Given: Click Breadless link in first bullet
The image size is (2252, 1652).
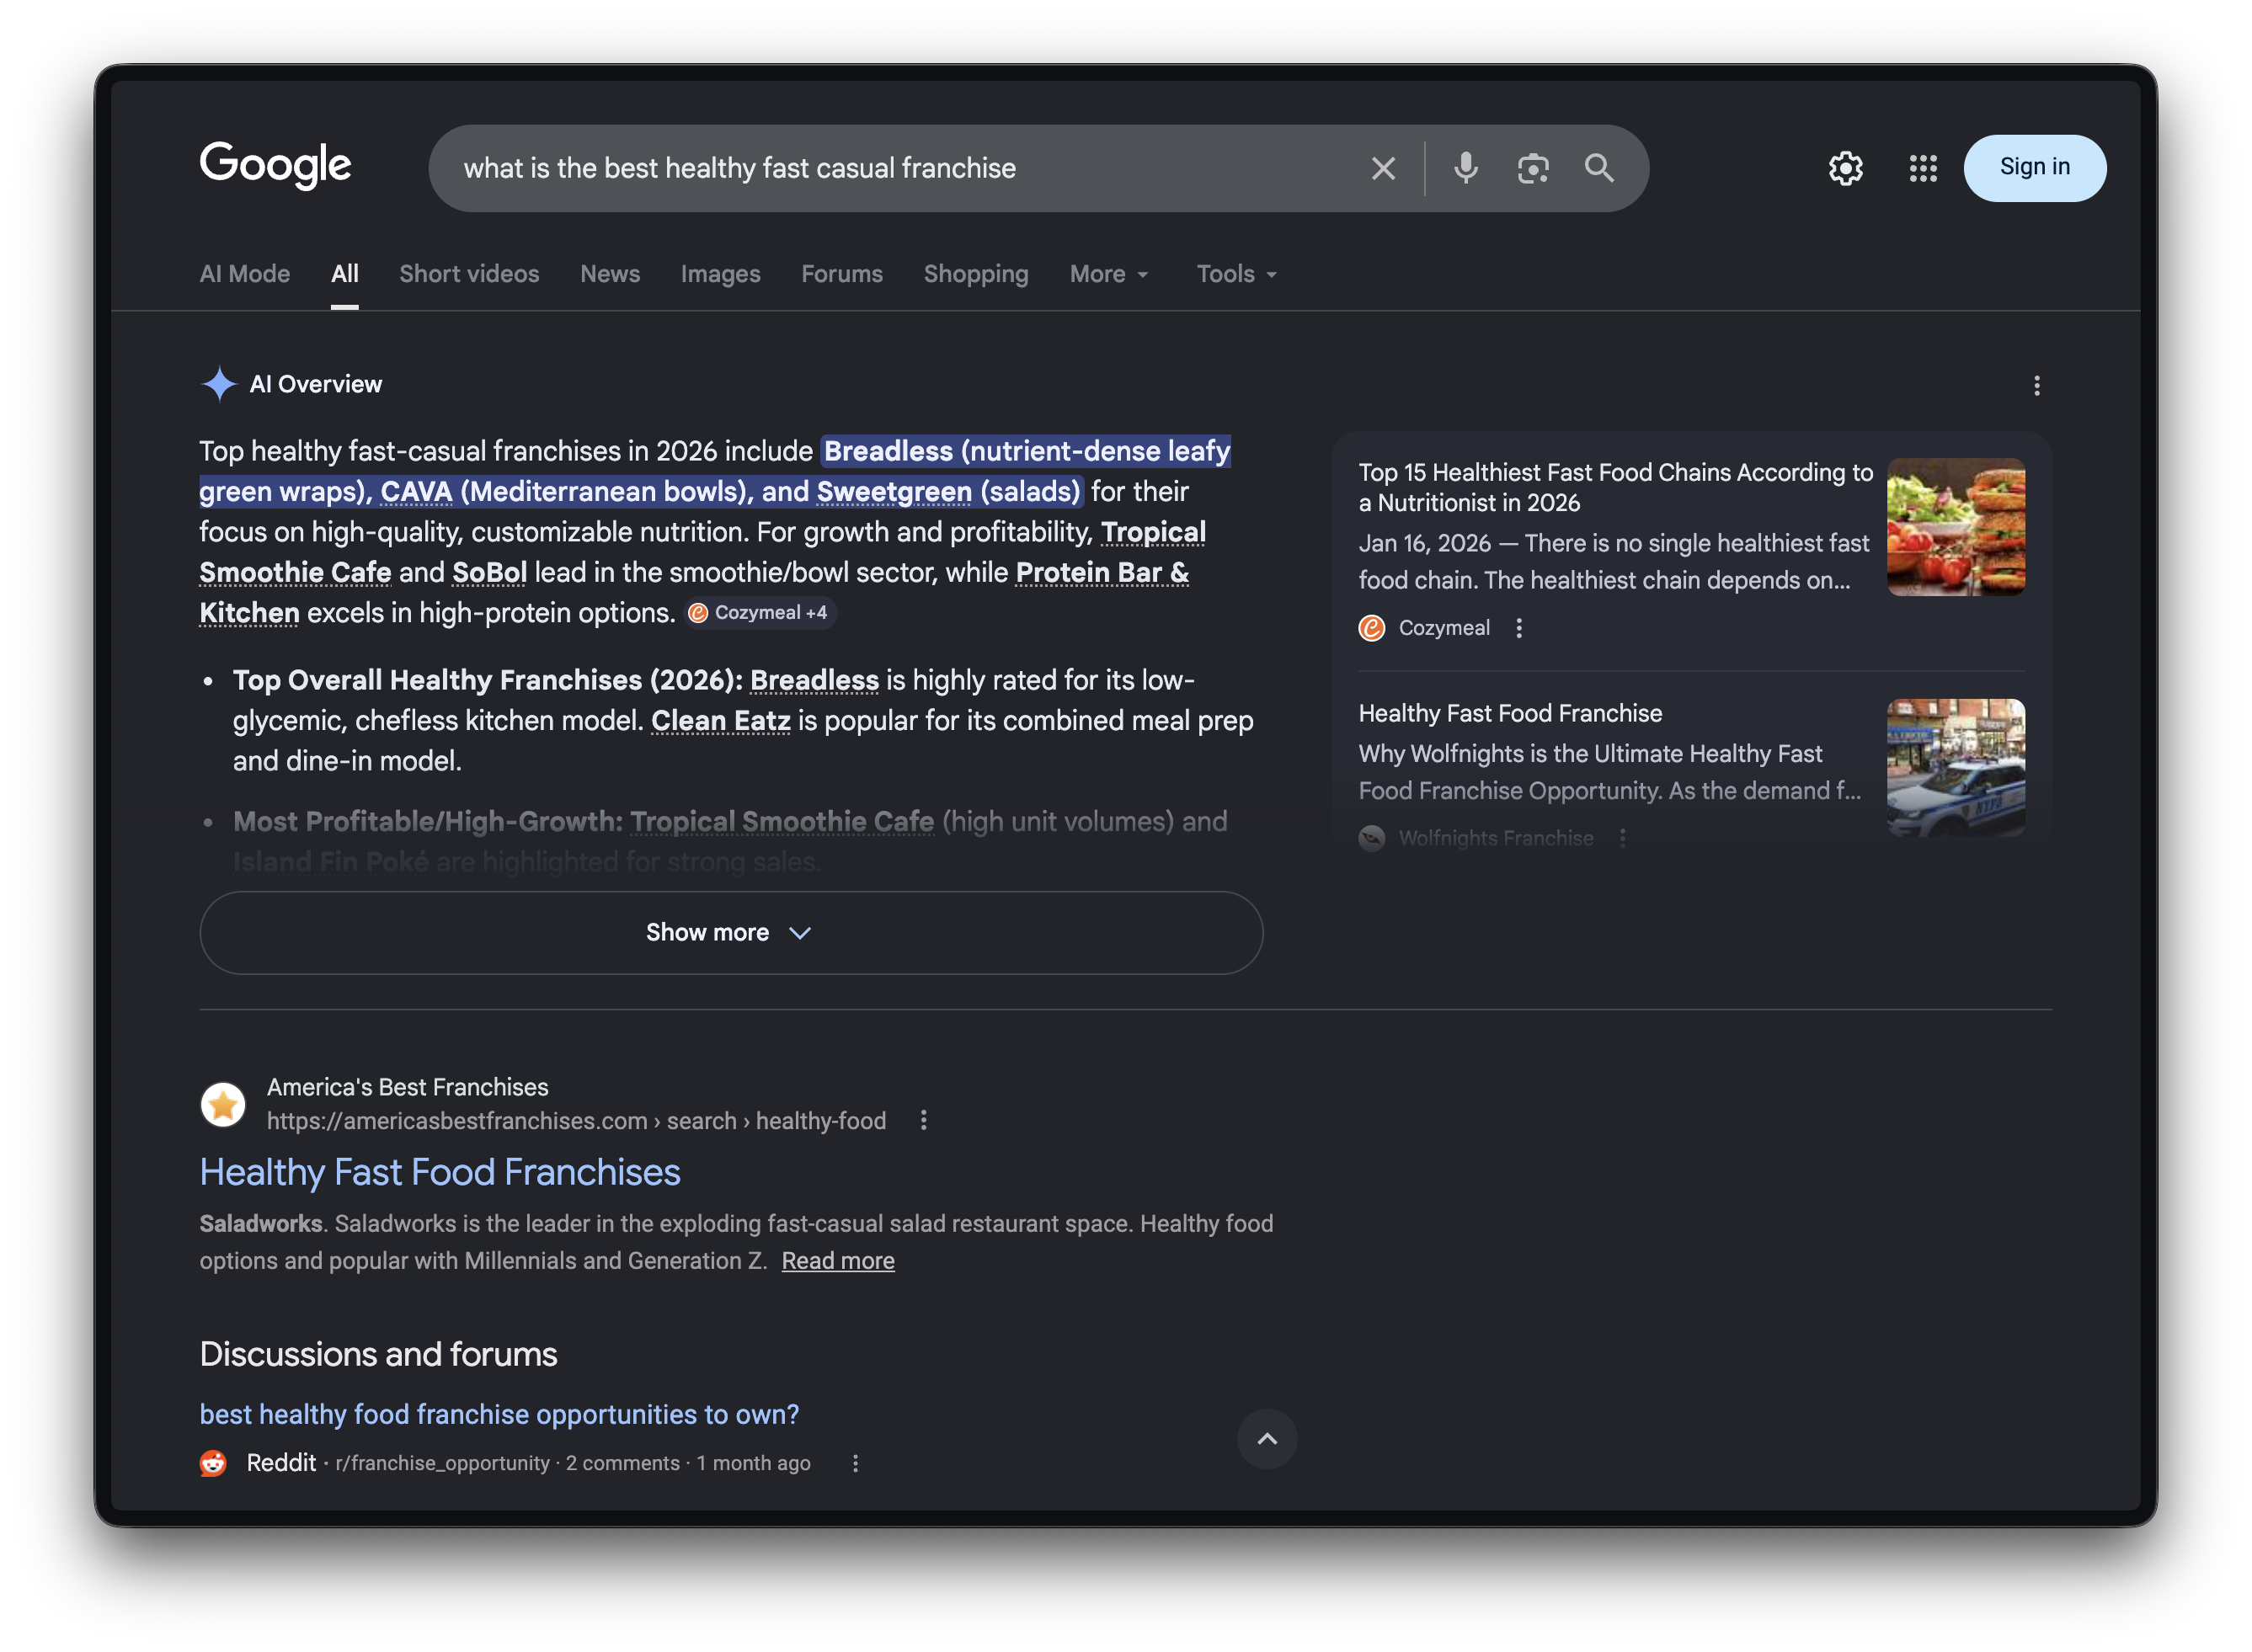Looking at the screenshot, I should 814,680.
